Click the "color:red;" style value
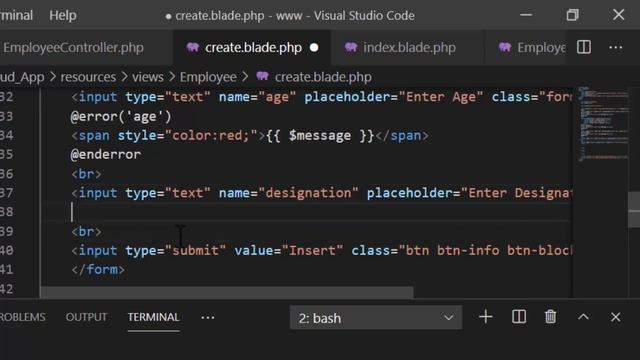640x360 pixels. [x=211, y=136]
